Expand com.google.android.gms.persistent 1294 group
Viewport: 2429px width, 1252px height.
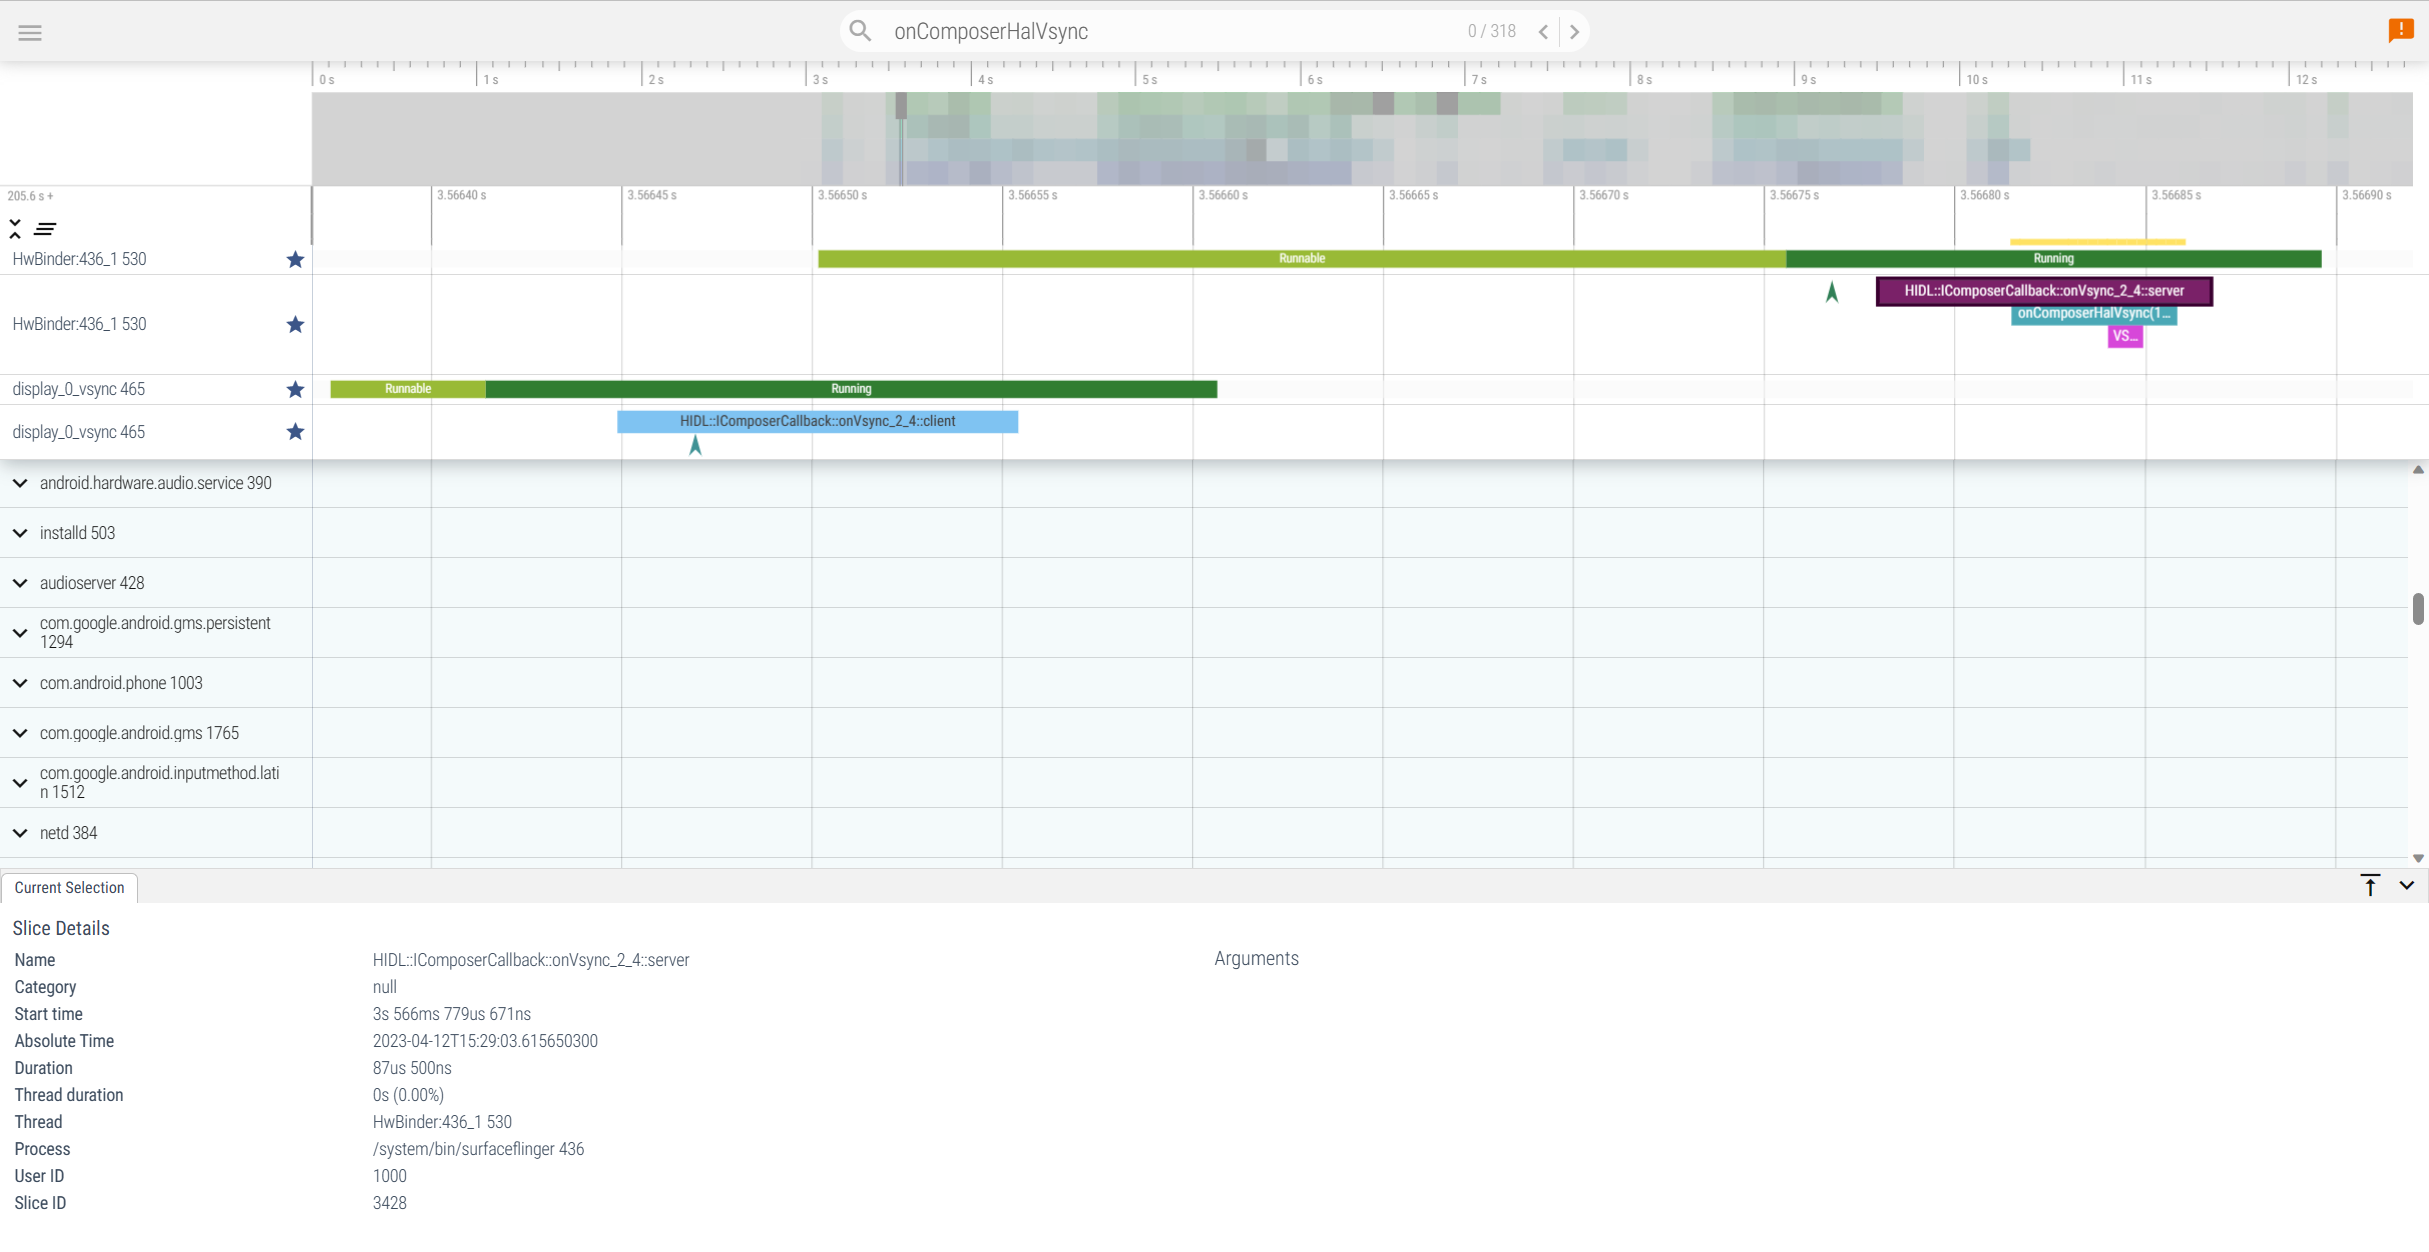click(x=20, y=633)
